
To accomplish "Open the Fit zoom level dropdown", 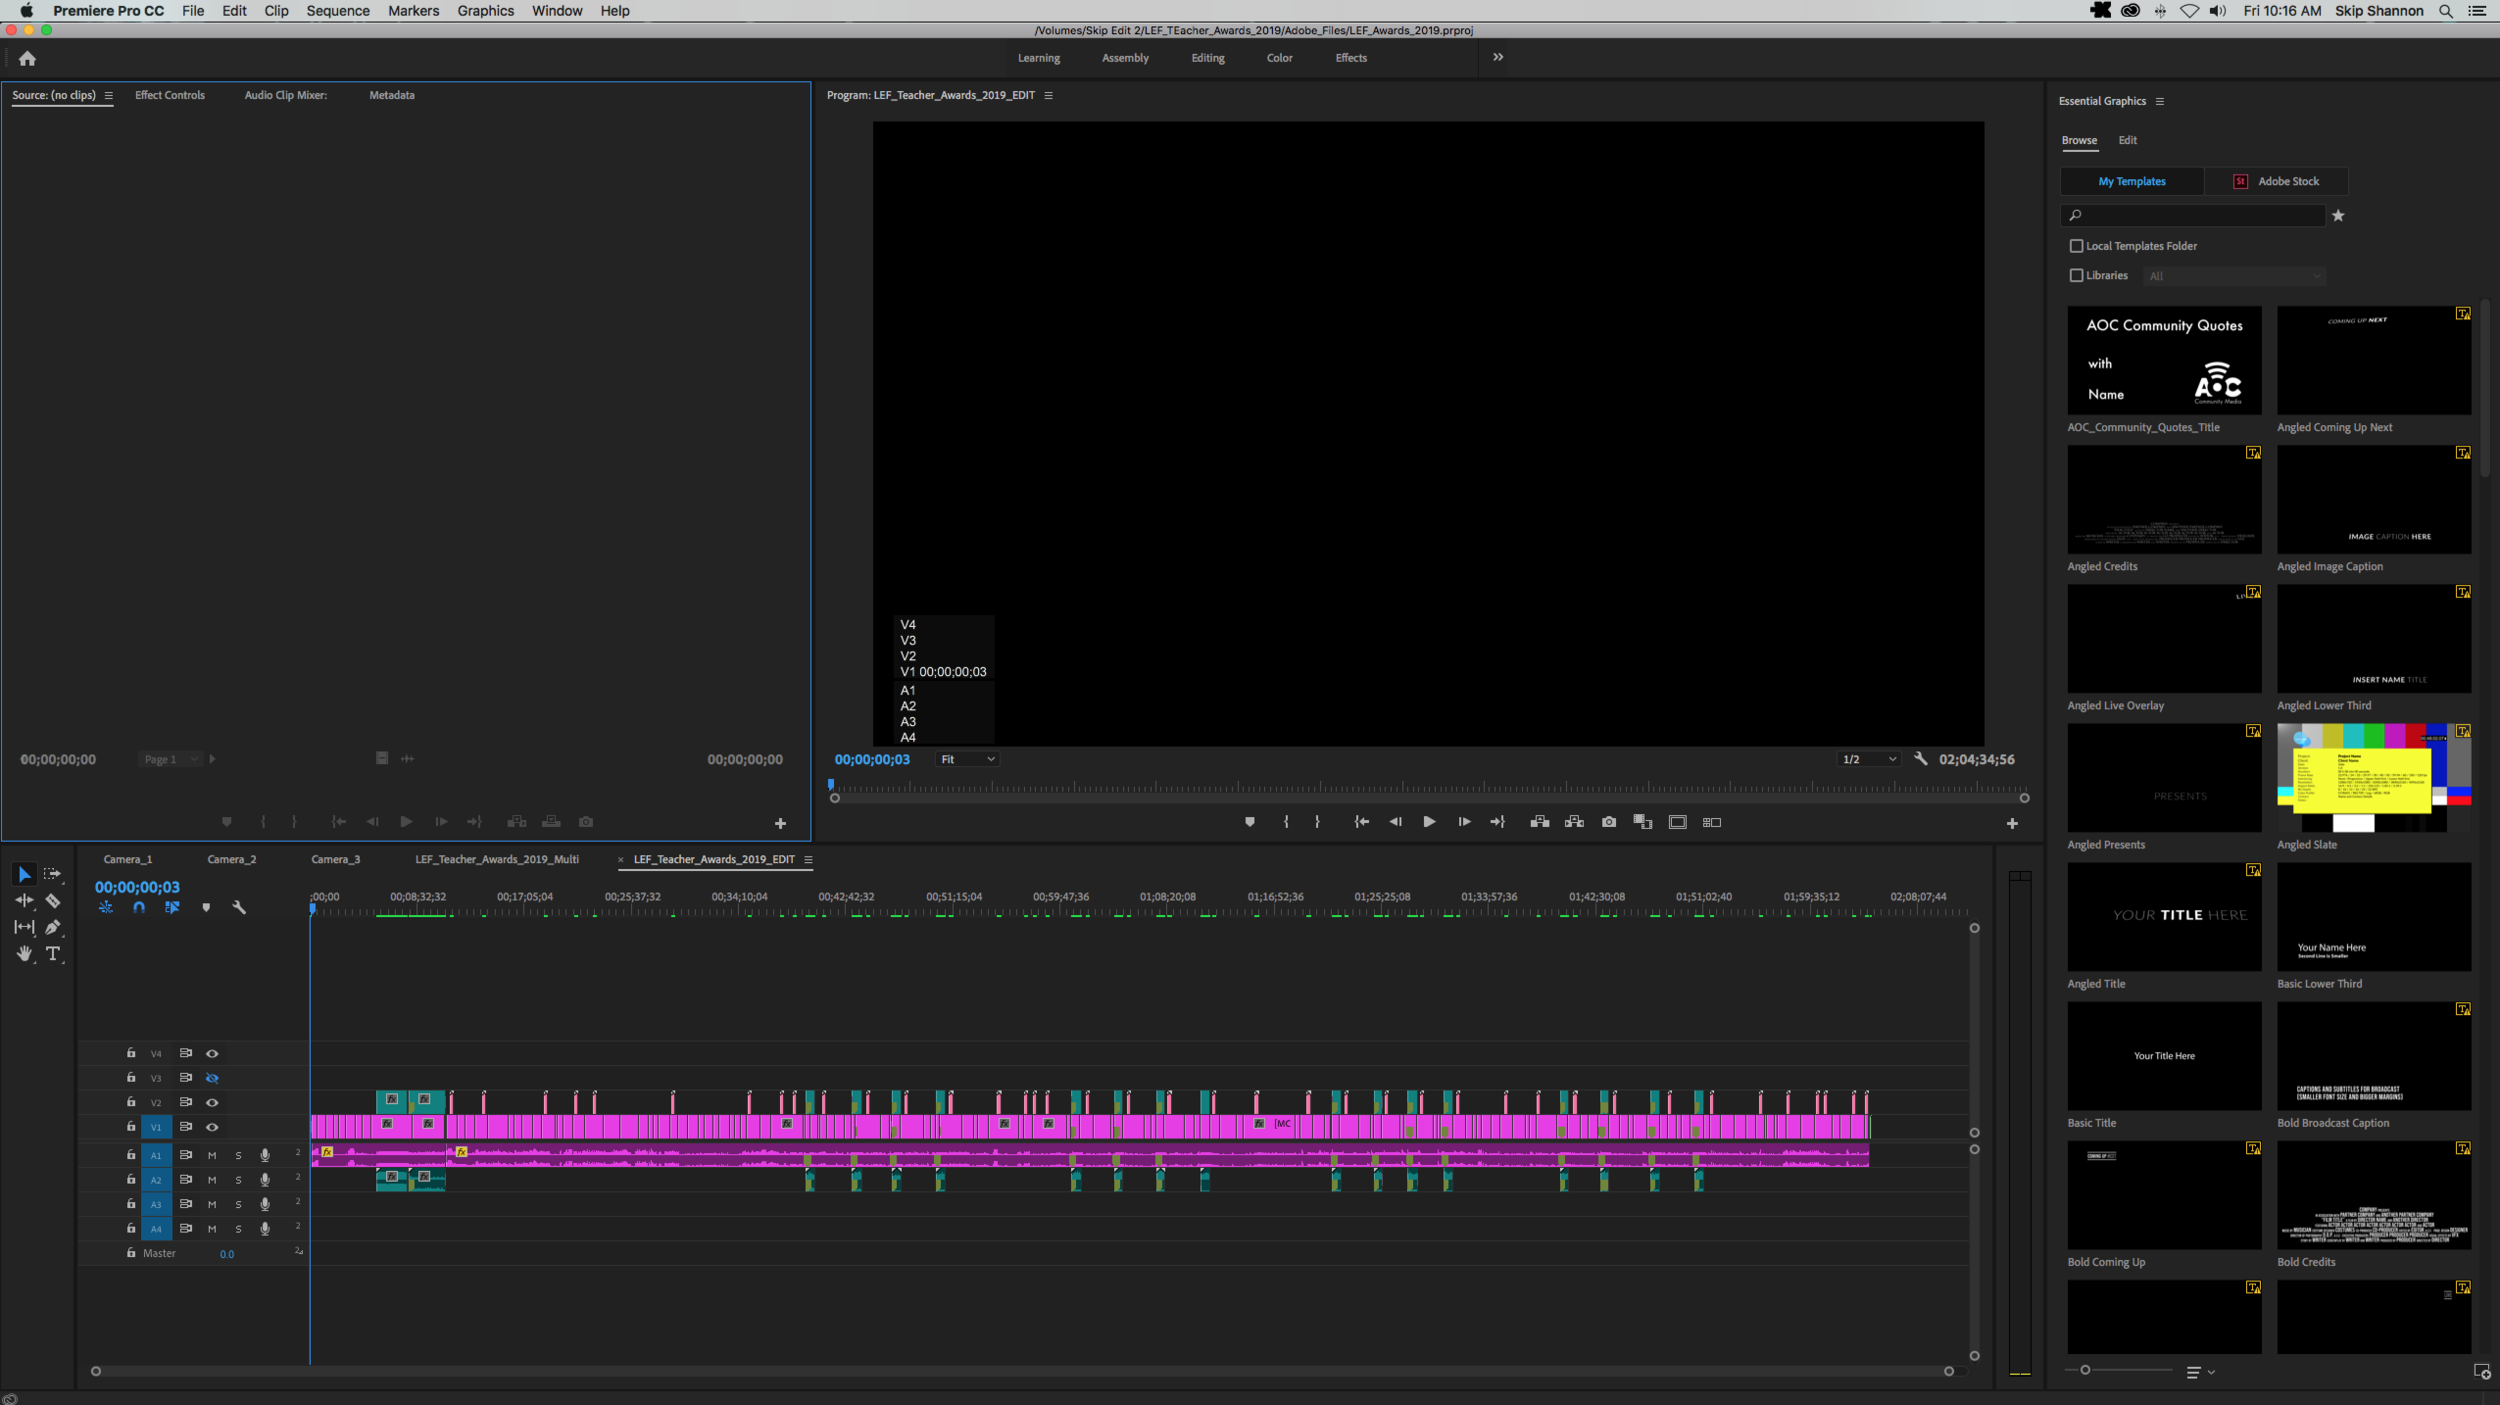I will coord(967,759).
